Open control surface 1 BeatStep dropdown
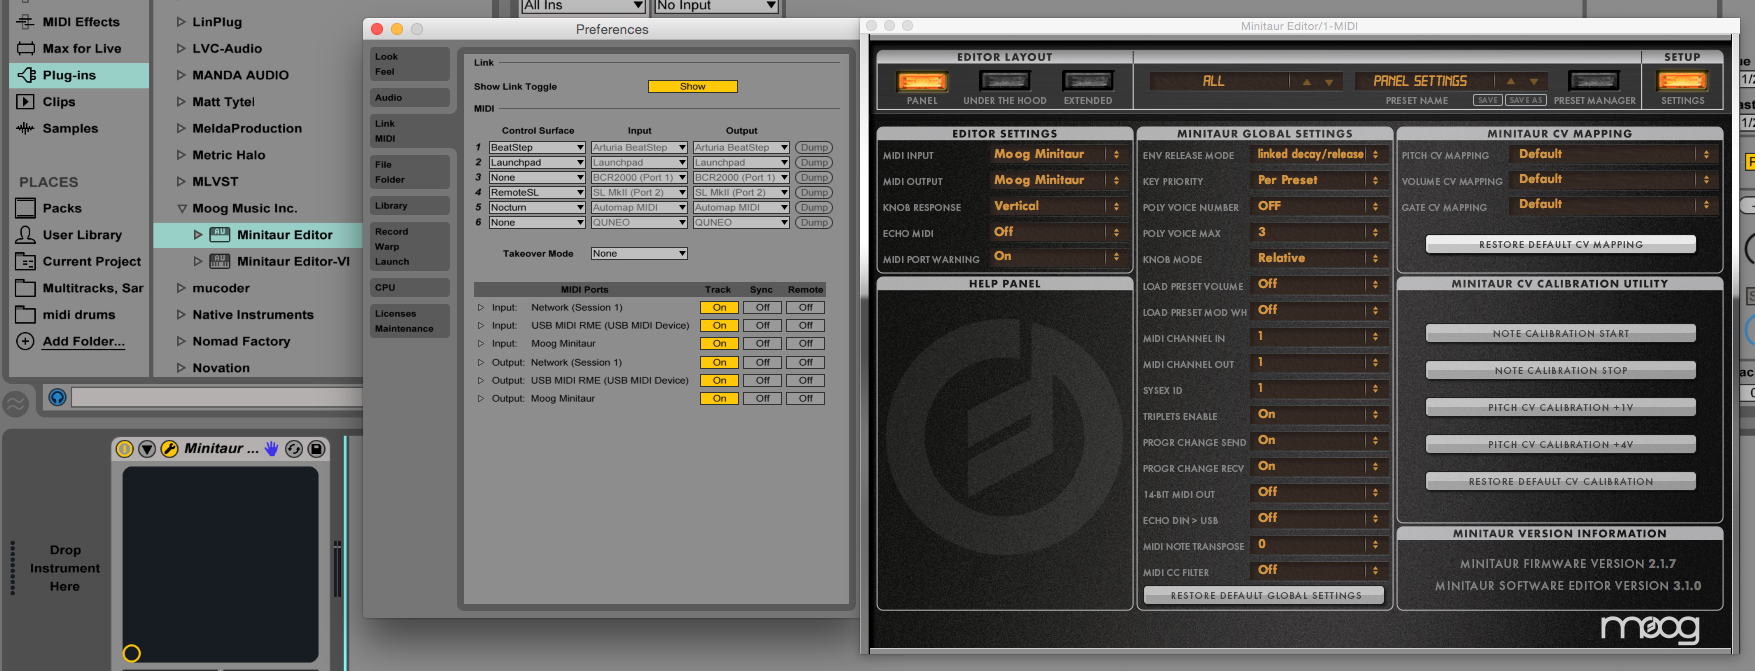 click(x=537, y=148)
